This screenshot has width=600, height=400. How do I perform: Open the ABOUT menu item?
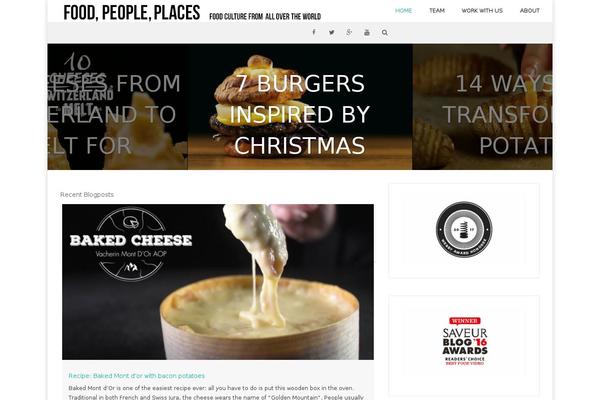[530, 10]
